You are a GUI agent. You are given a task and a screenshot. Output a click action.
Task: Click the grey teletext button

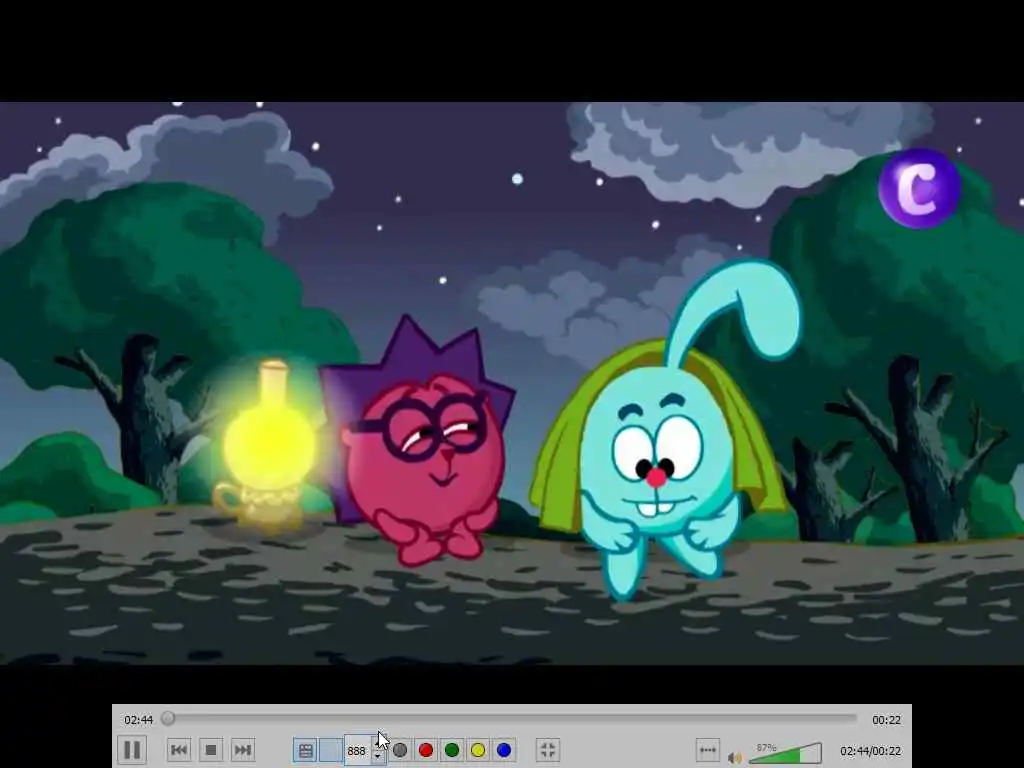click(x=400, y=750)
